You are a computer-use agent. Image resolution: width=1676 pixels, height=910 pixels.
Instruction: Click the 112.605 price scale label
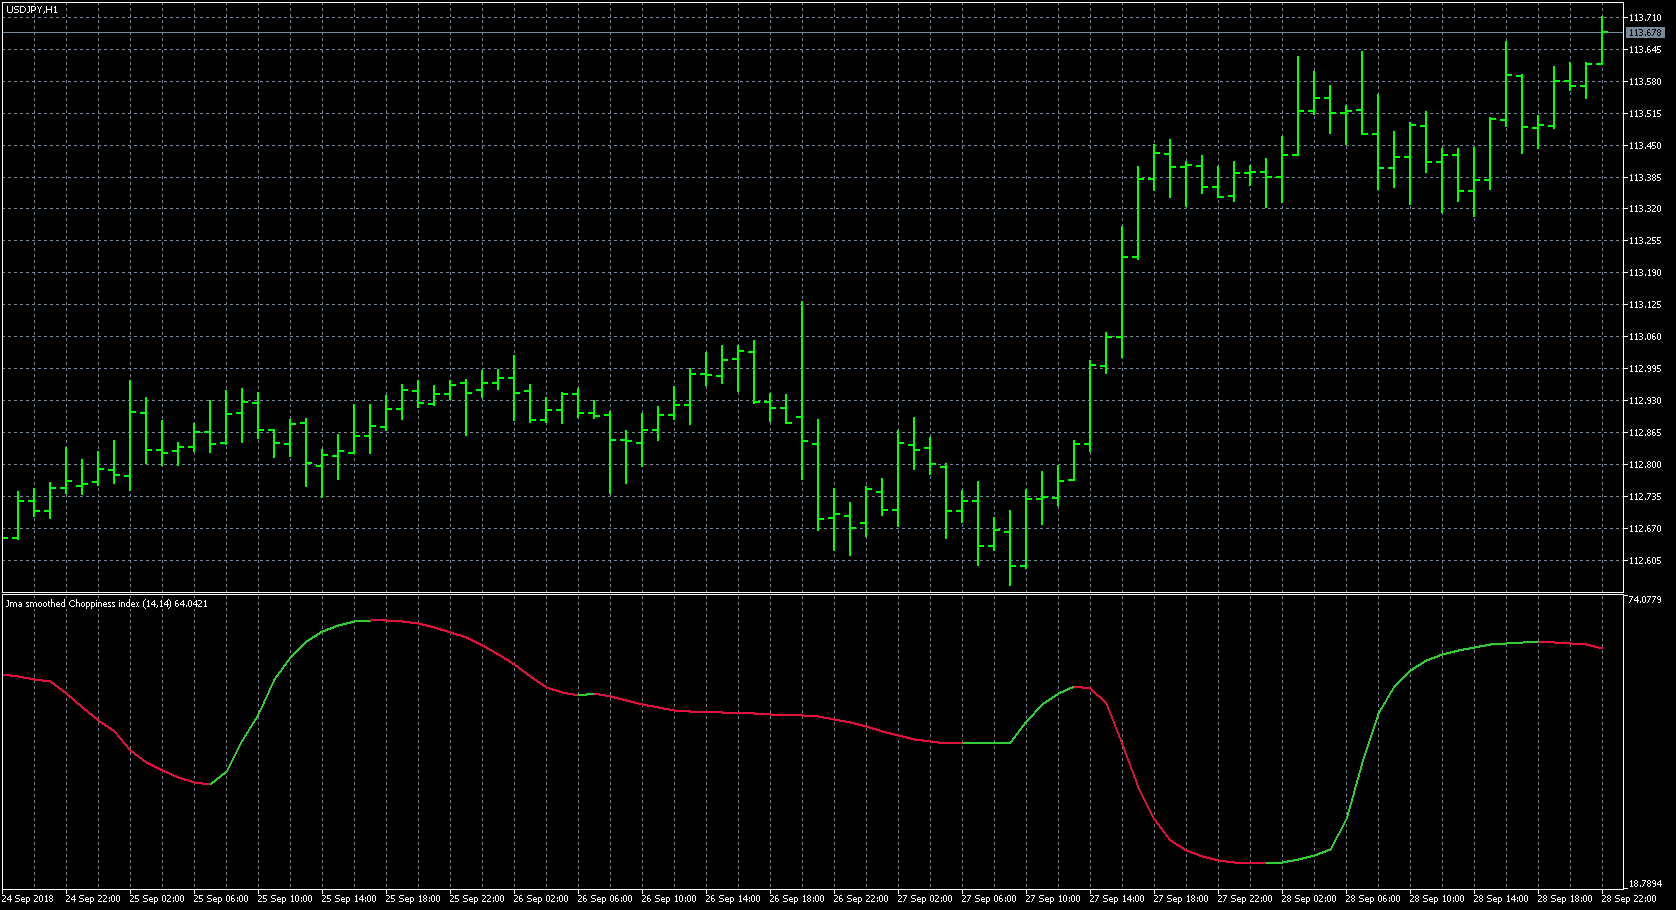click(x=1645, y=561)
